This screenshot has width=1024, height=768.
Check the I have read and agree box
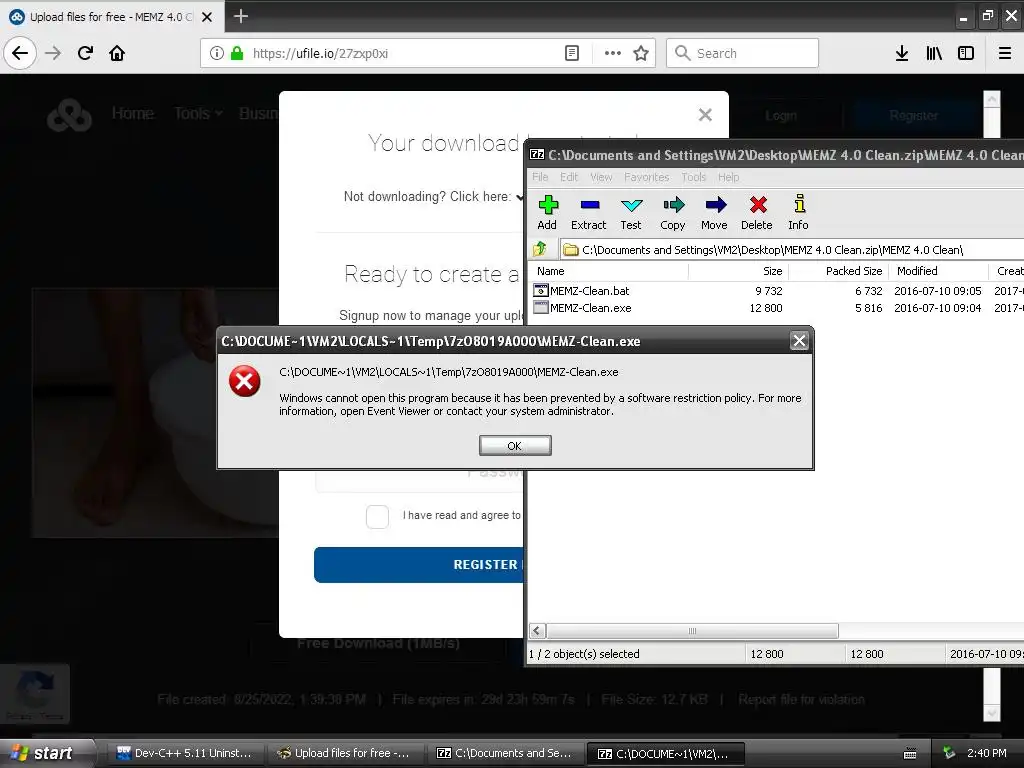click(377, 516)
